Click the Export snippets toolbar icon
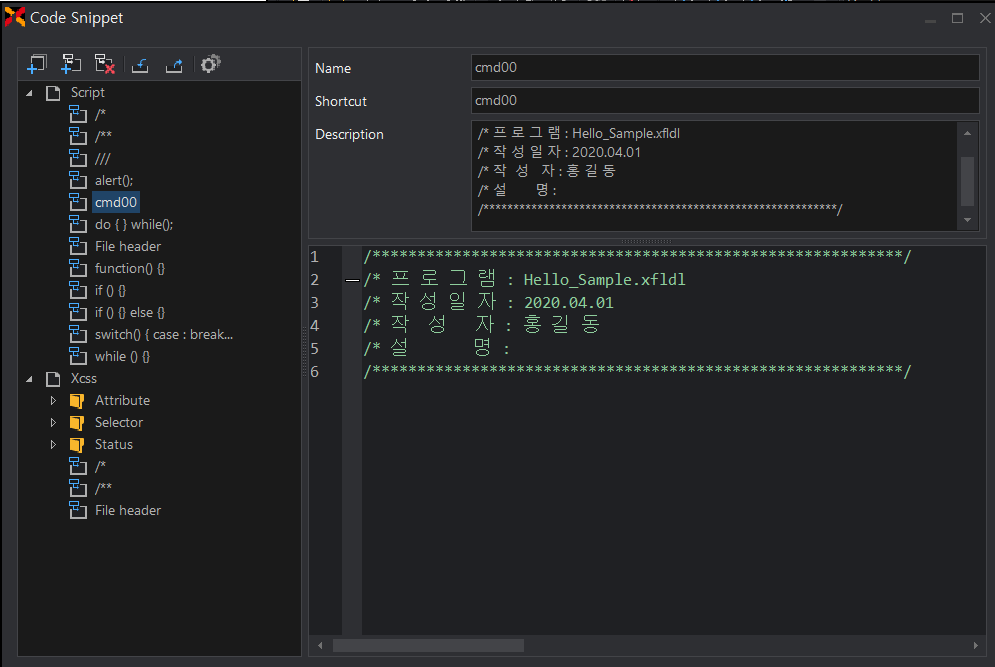This screenshot has height=667, width=995. [174, 64]
